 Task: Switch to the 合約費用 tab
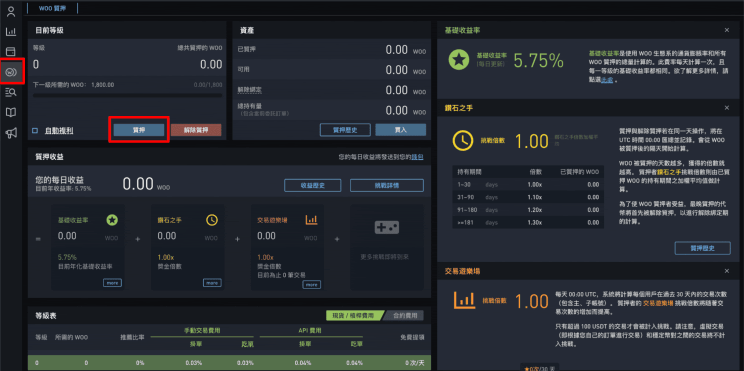404,315
